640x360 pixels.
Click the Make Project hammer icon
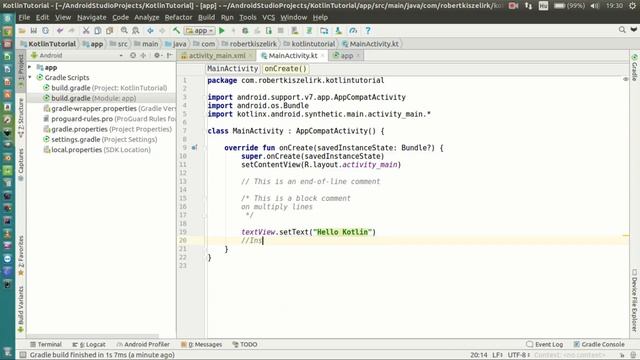(x=176, y=31)
